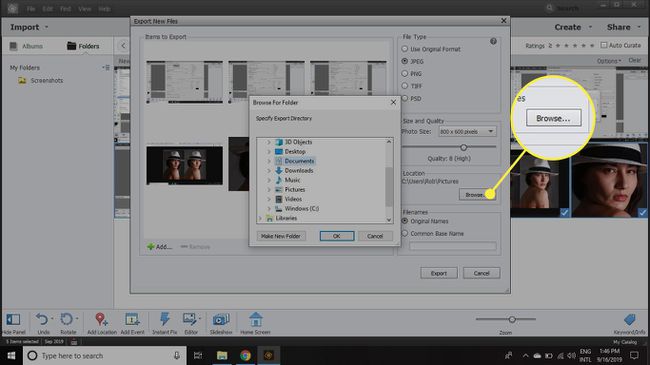Viewport: 650px width, 365px height.
Task: Open Photo Size dropdown
Action: tap(467, 131)
